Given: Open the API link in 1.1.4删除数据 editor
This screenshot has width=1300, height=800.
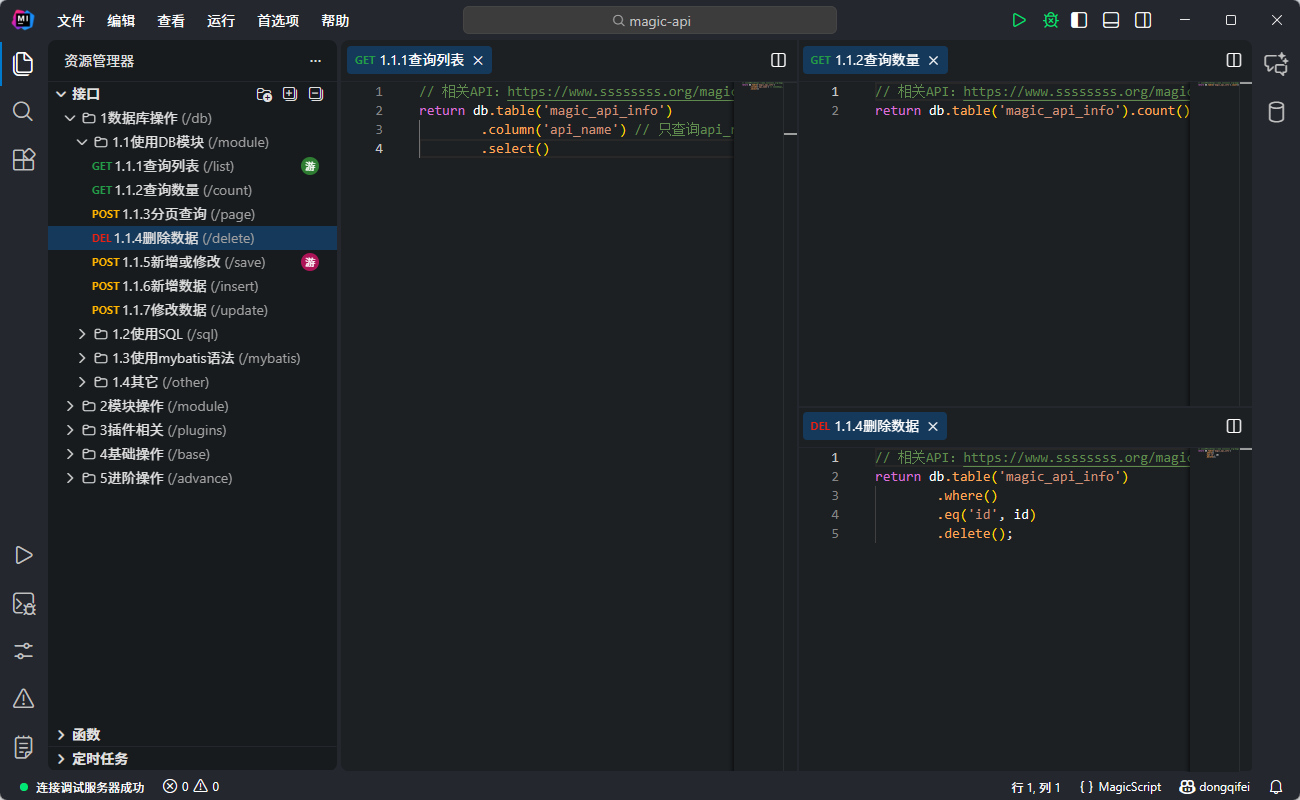Looking at the screenshot, I should tap(1076, 457).
